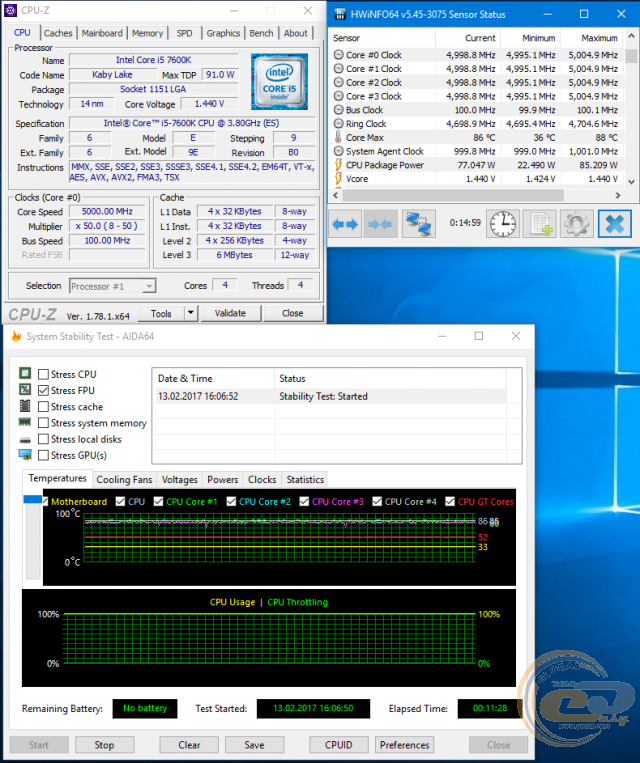Select the Stability Test: Started log row
The width and height of the screenshot is (640, 763).
[330, 396]
